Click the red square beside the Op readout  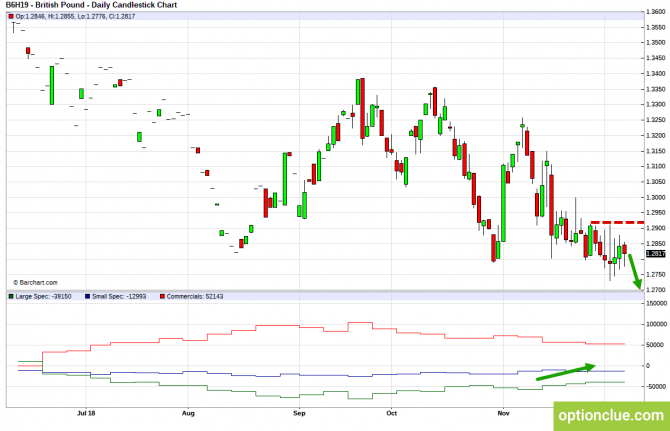(11, 16)
